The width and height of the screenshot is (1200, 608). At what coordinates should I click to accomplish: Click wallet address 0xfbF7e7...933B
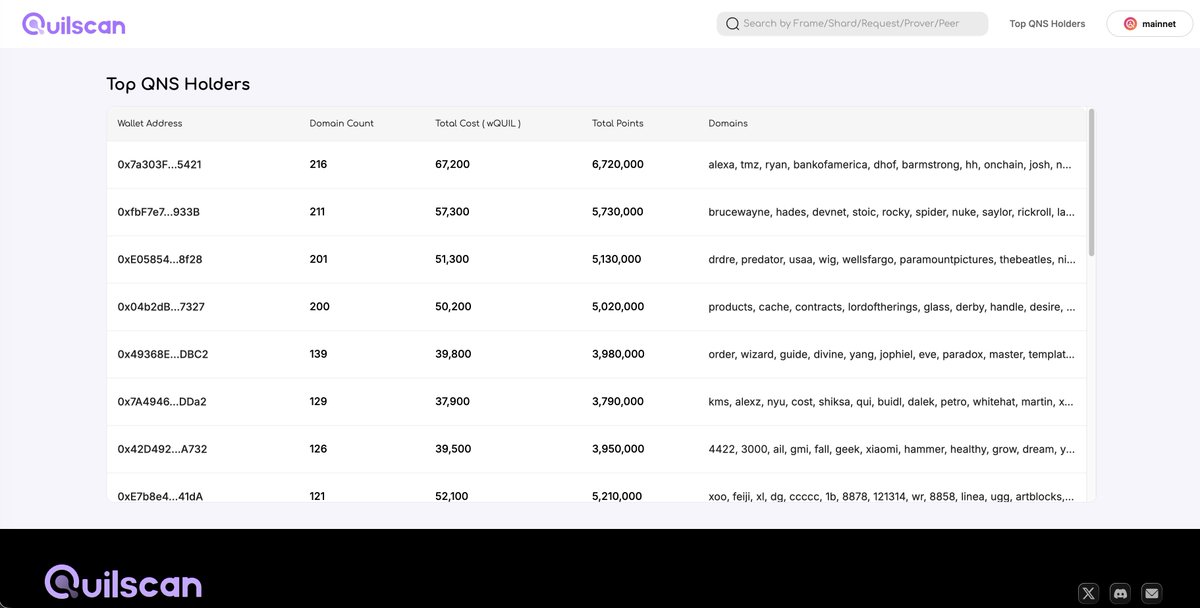coord(158,211)
